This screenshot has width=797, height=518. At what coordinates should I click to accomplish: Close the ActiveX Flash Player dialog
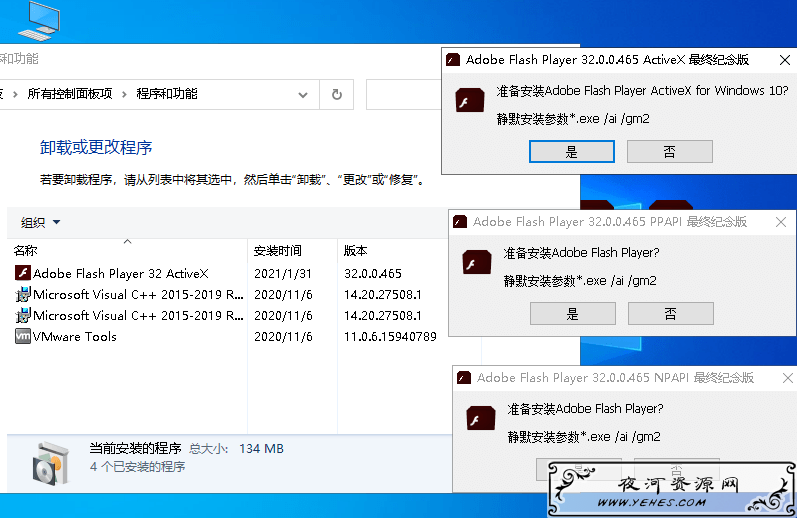pos(785,60)
